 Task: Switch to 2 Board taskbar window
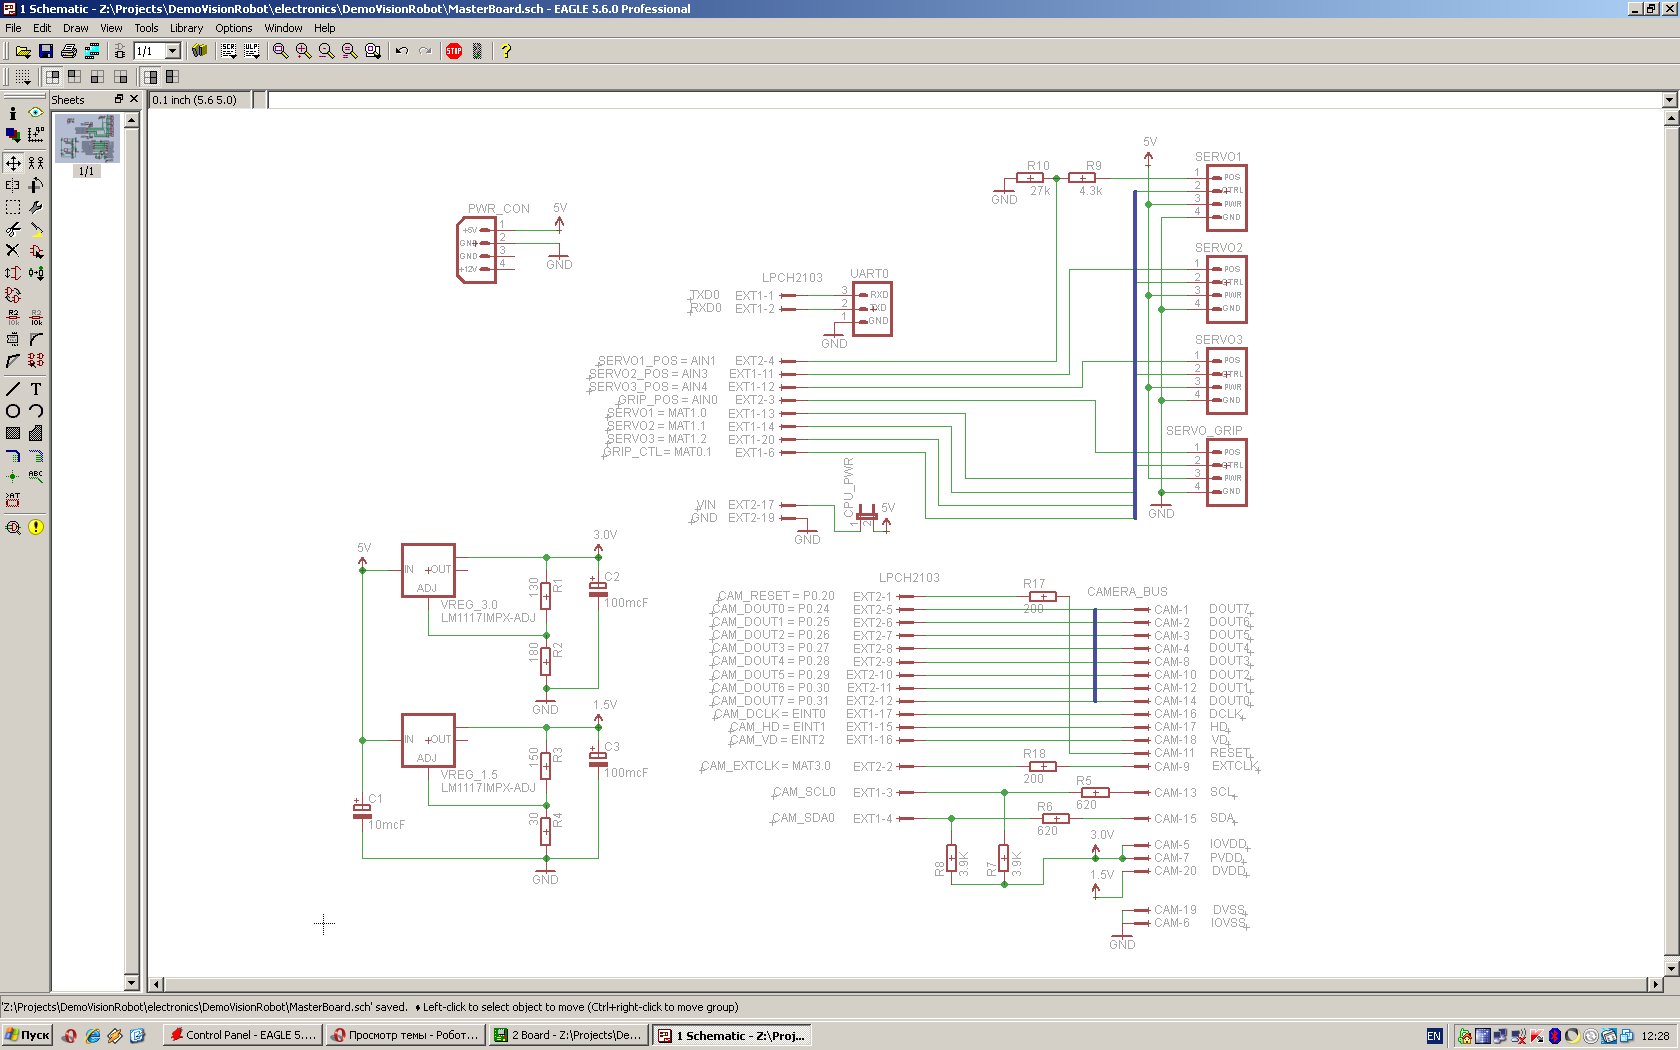pyautogui.click(x=568, y=1035)
